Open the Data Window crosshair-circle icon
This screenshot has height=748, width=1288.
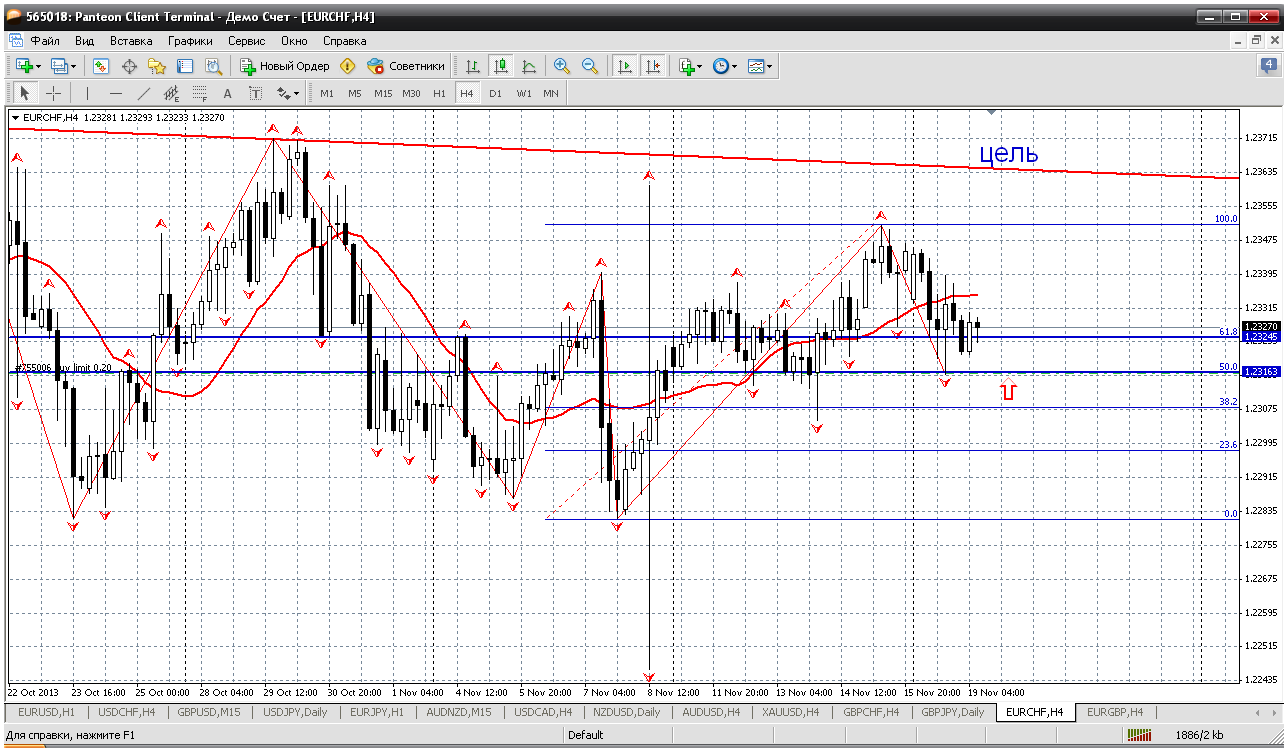pos(129,66)
